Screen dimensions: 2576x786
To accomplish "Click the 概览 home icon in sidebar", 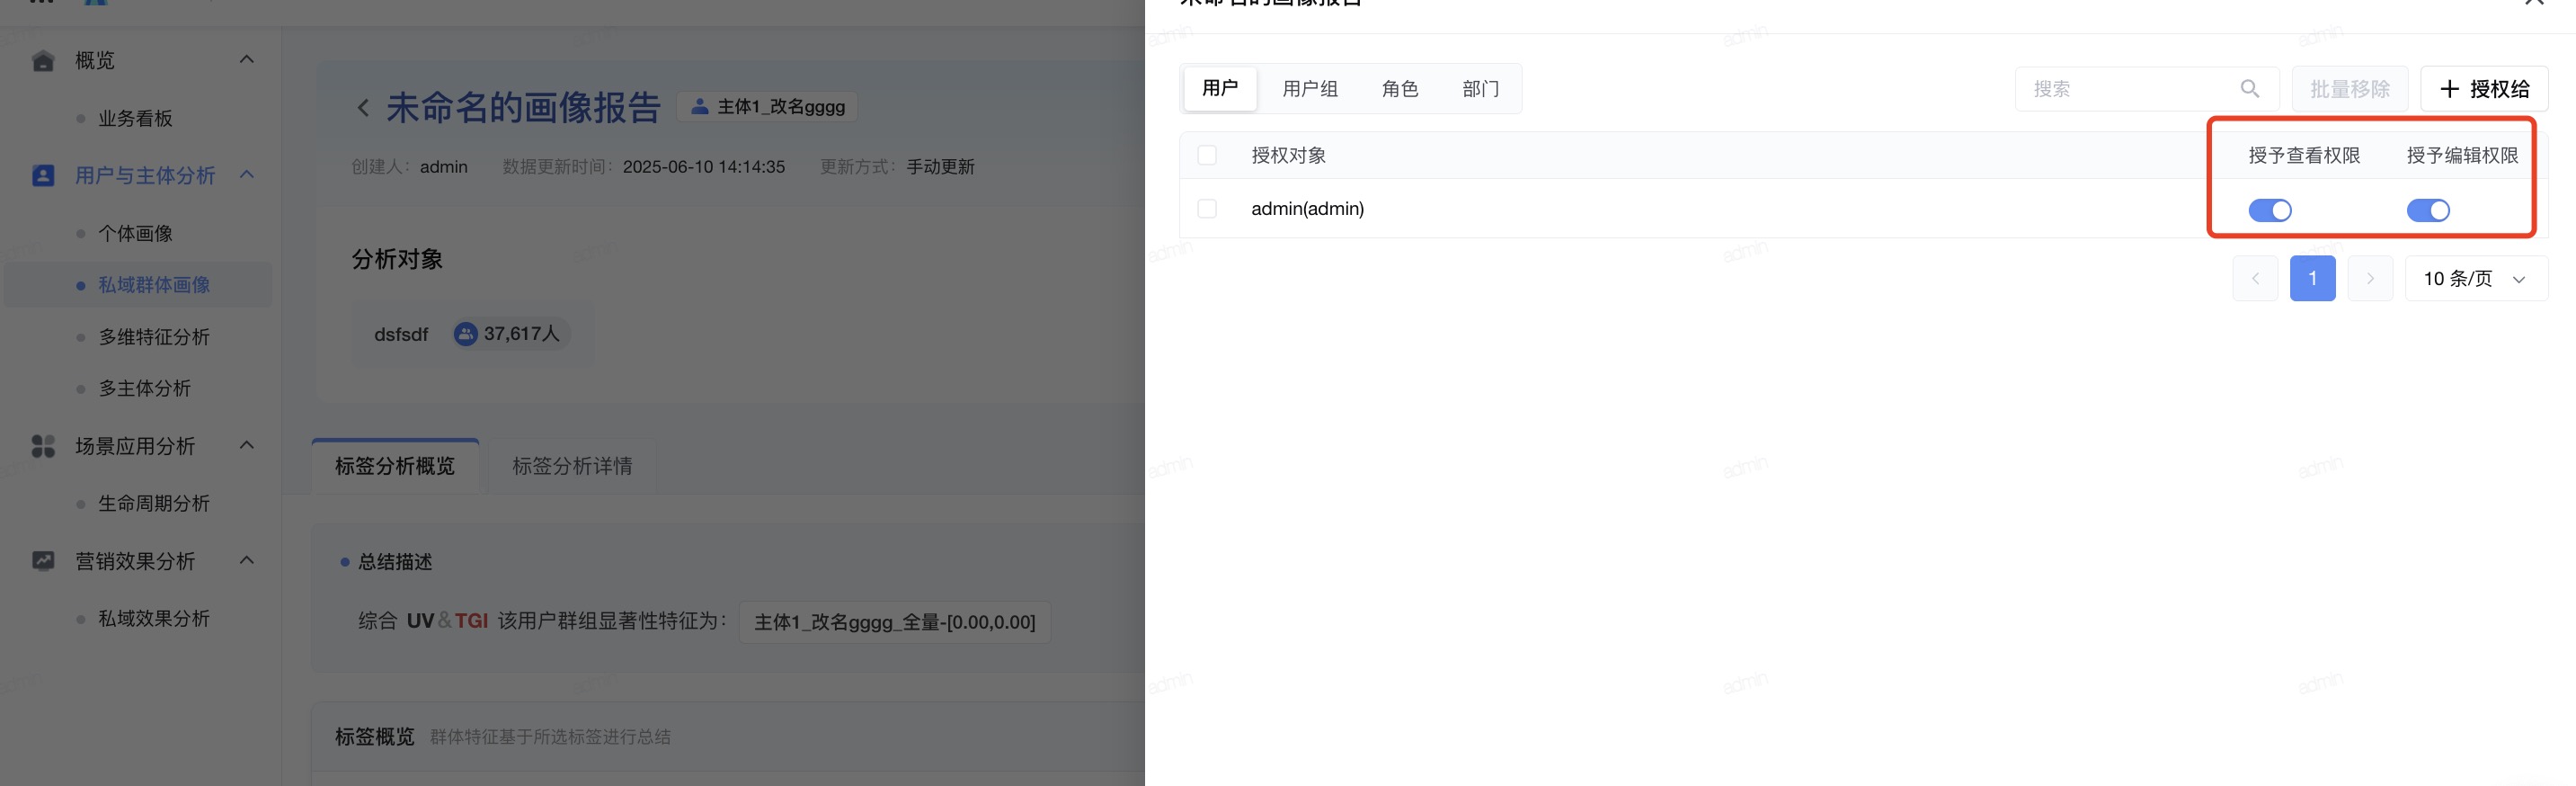I will point(43,61).
